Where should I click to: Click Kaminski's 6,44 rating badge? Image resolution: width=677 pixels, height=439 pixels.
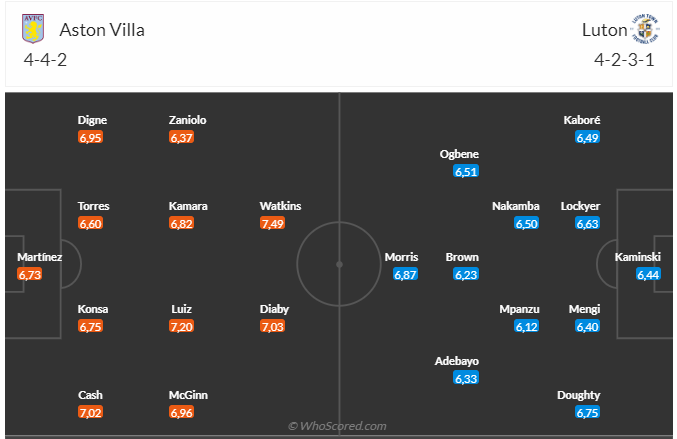pyautogui.click(x=648, y=274)
